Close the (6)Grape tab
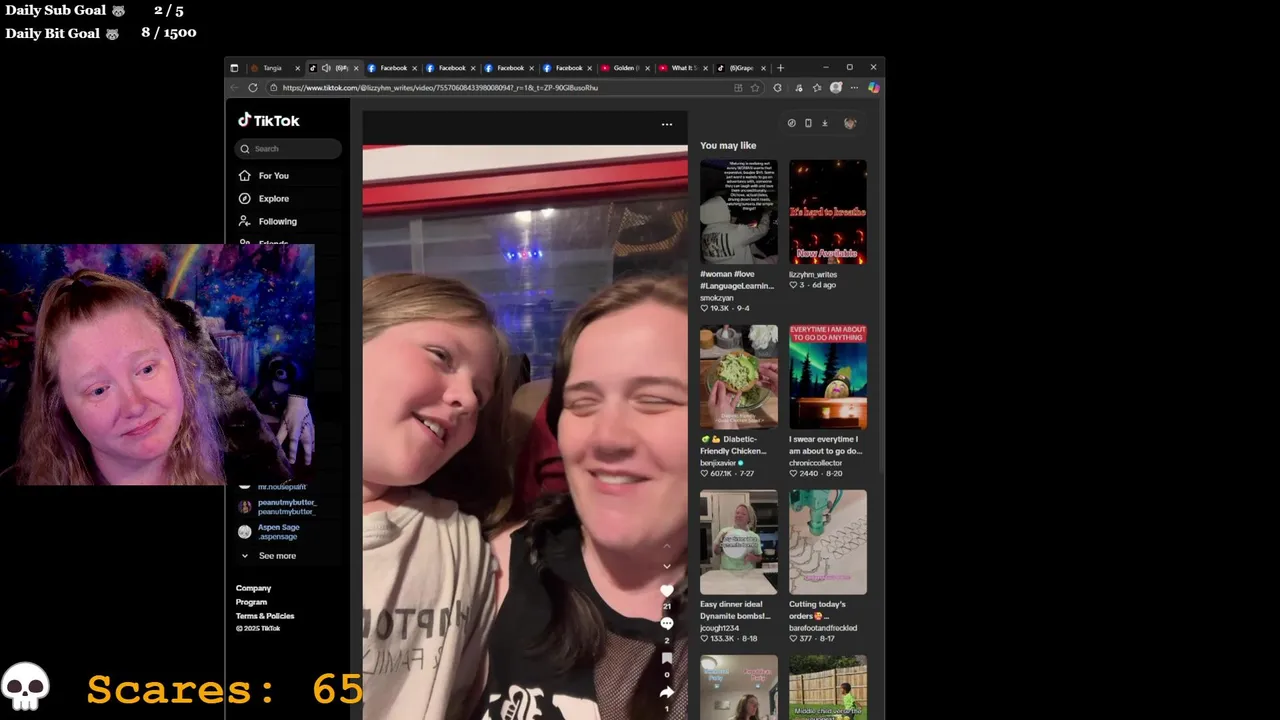Viewport: 1280px width, 720px height. click(764, 68)
